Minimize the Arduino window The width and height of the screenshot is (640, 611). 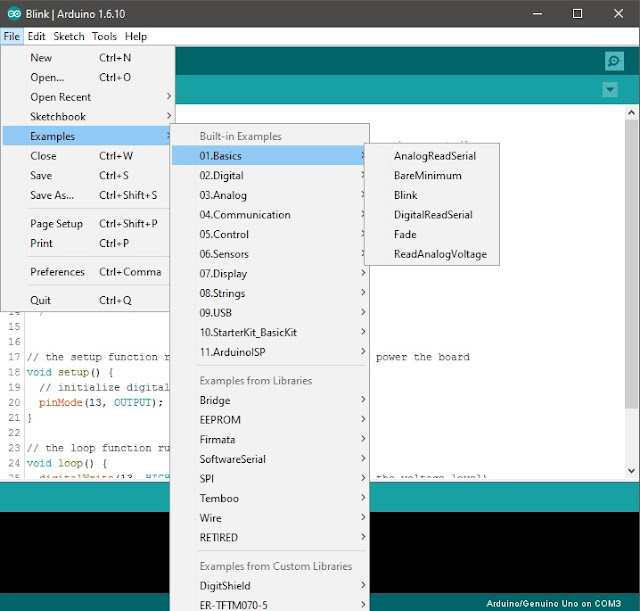[x=538, y=14]
